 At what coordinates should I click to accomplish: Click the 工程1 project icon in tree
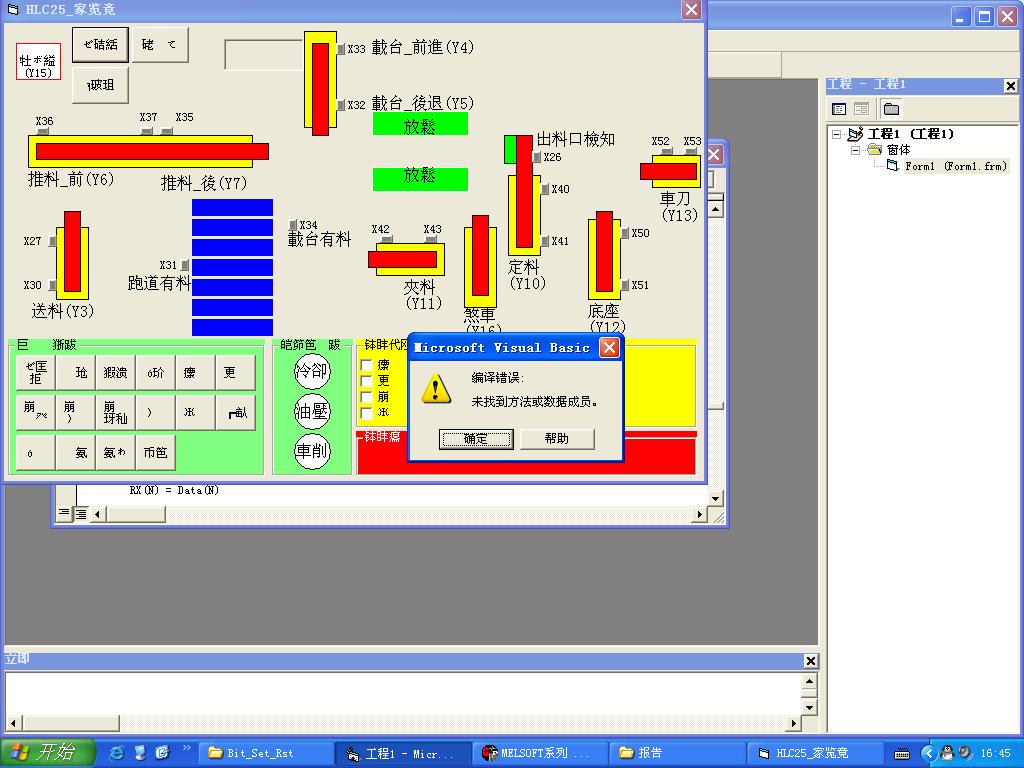[855, 134]
